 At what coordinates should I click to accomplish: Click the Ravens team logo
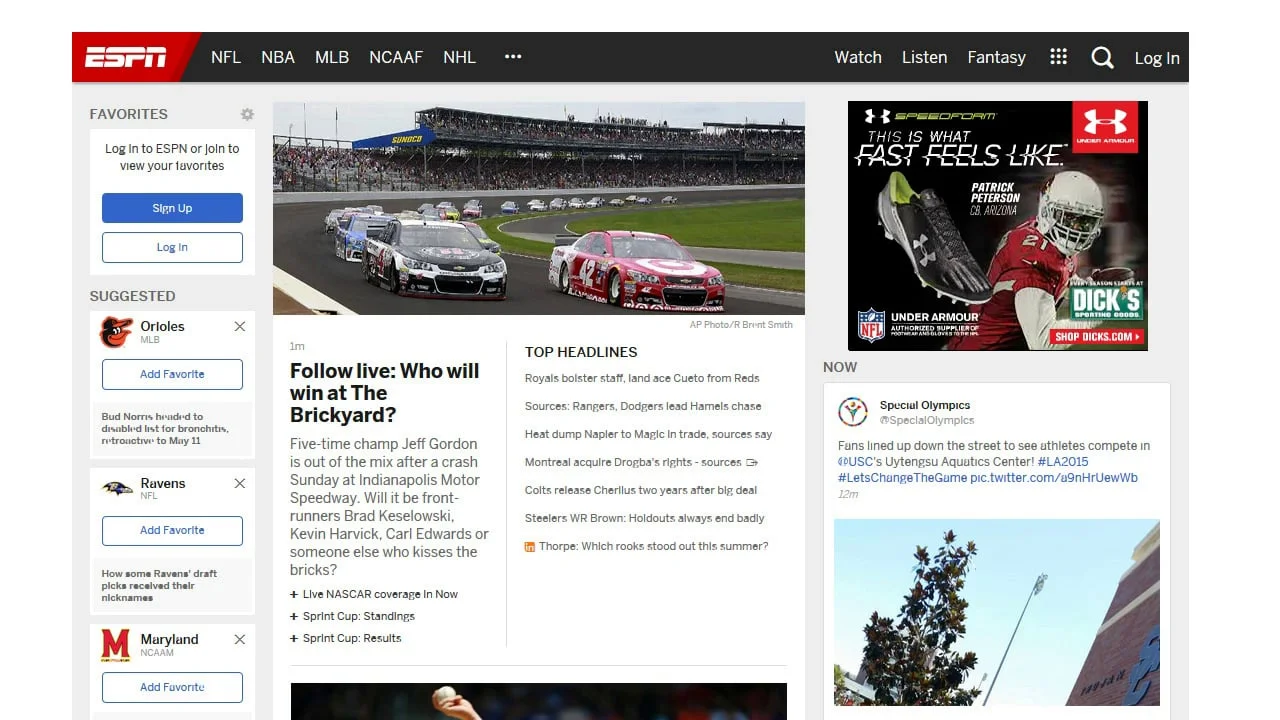(117, 488)
